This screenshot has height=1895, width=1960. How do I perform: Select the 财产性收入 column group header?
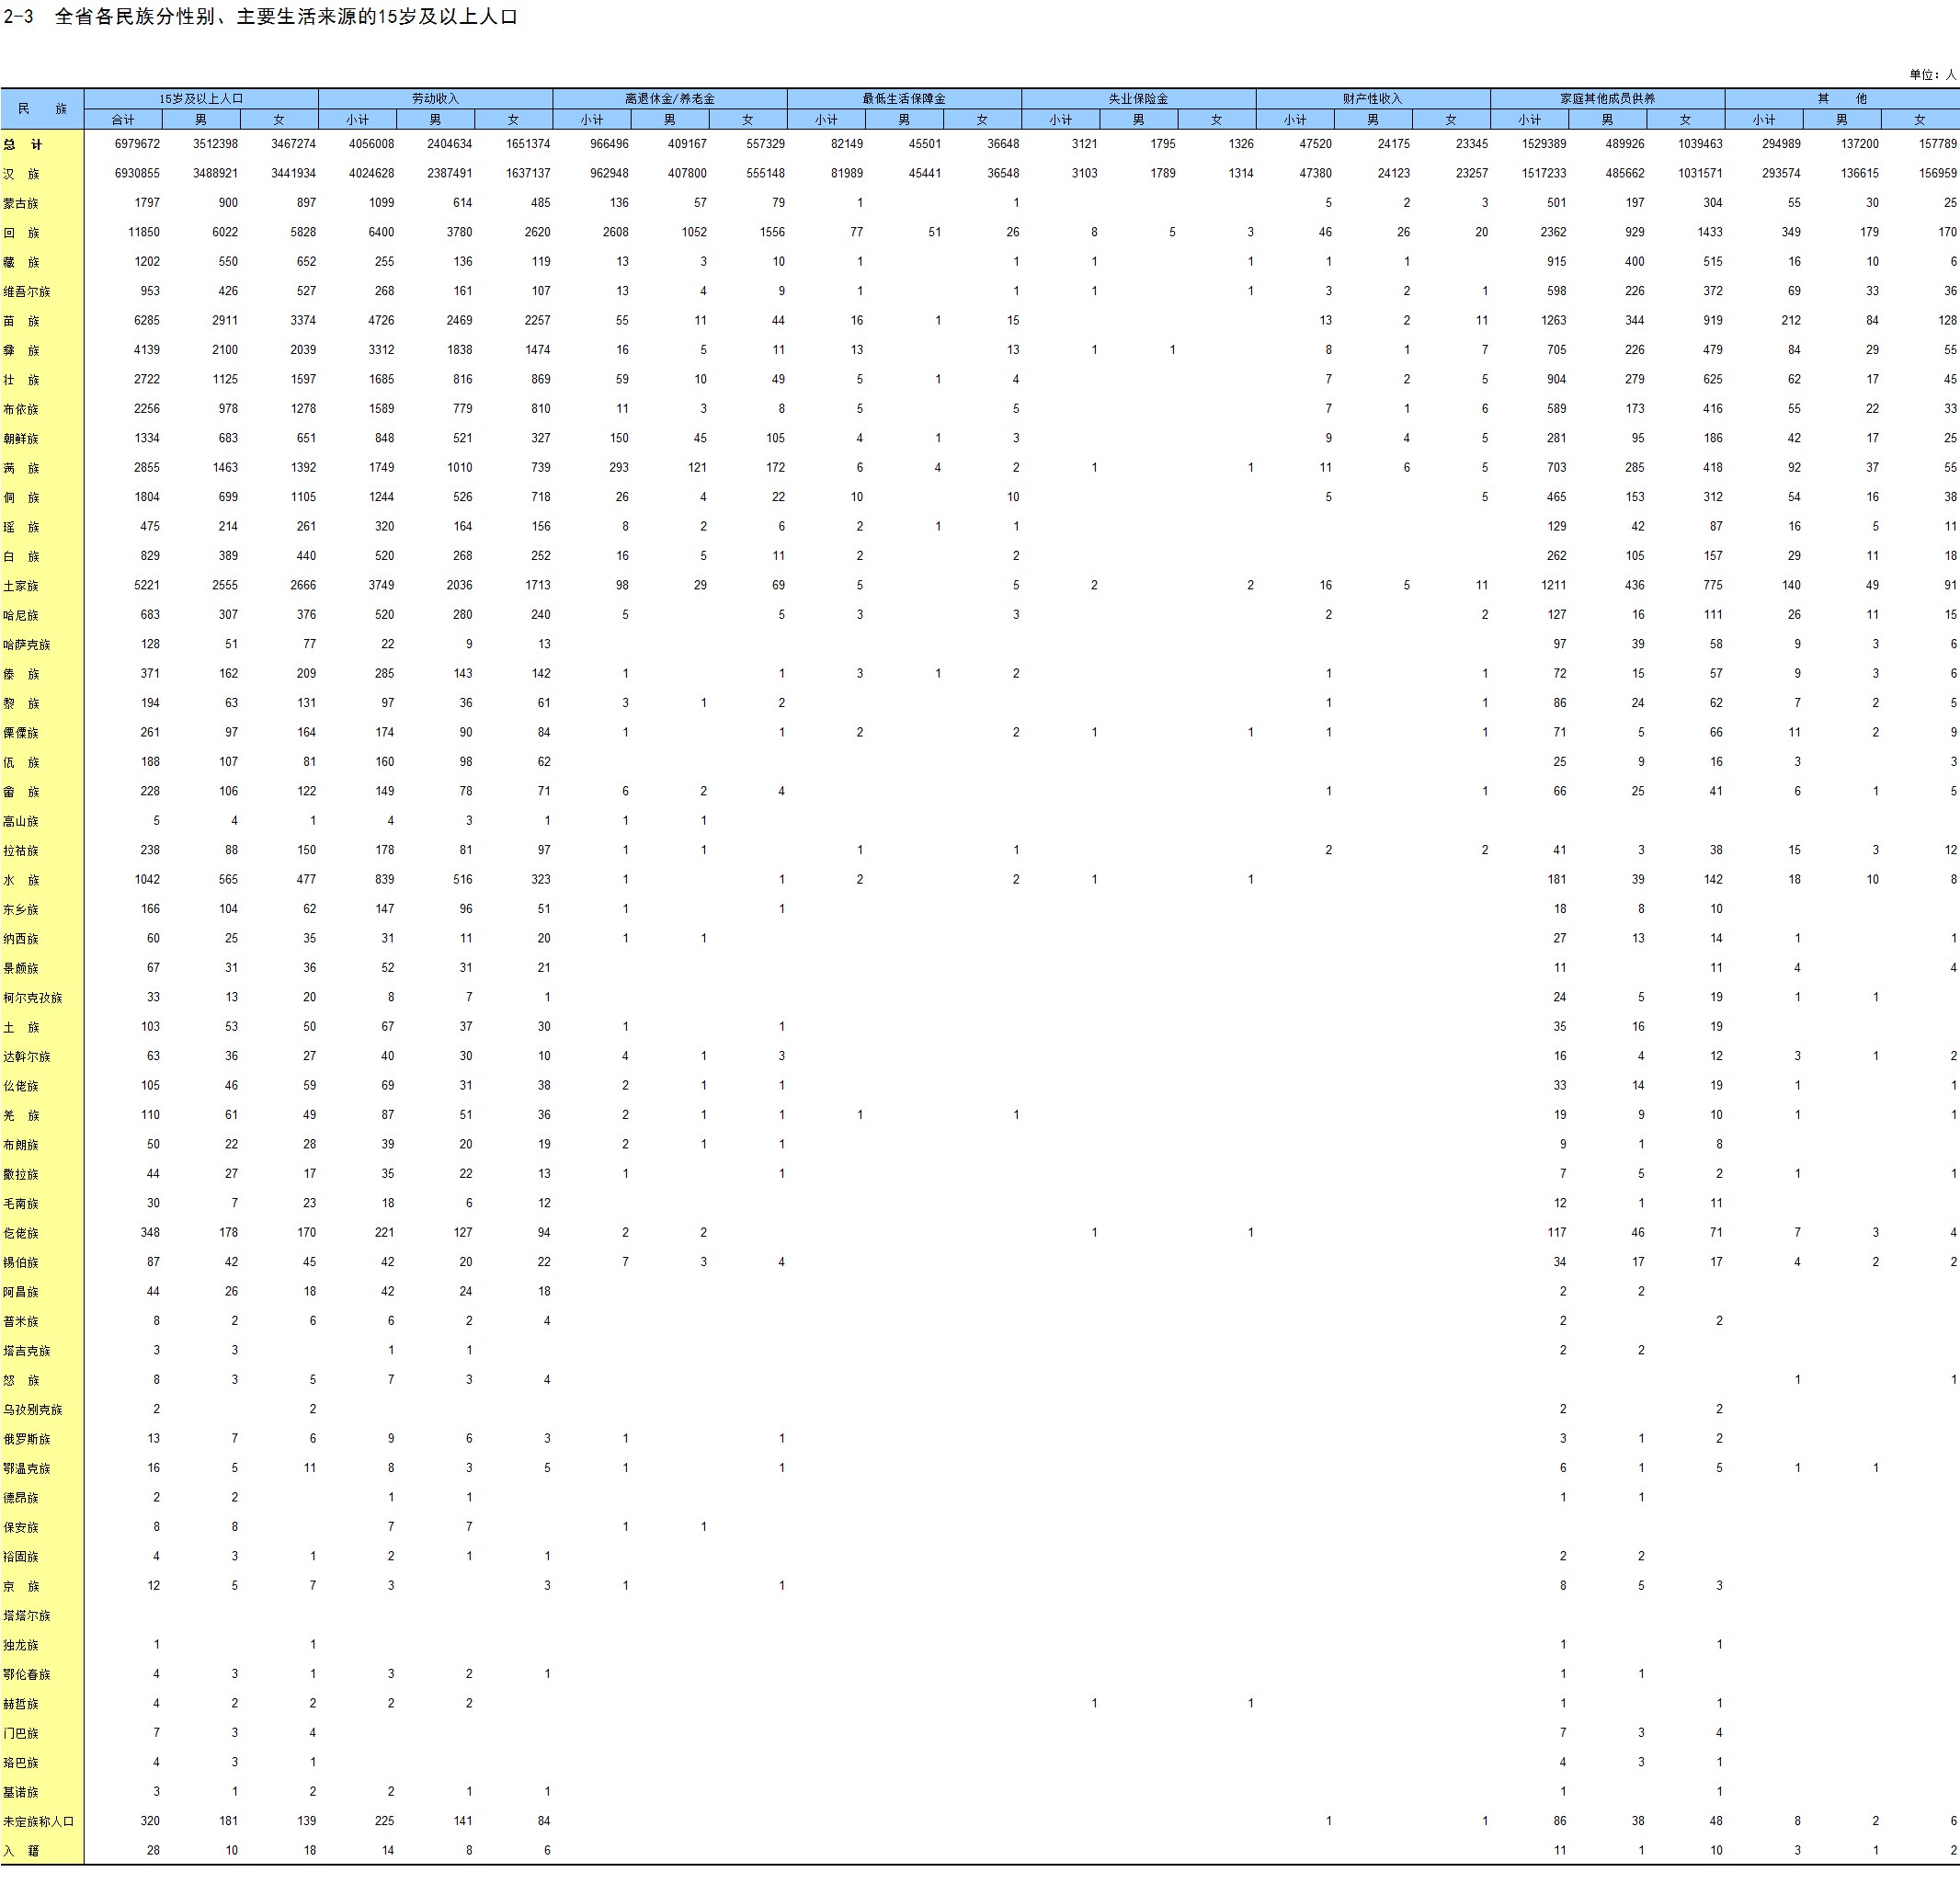[x=1373, y=99]
